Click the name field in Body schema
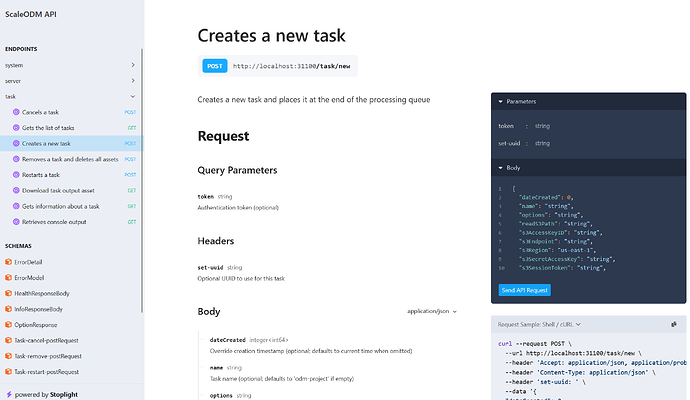The image size is (690, 400). (x=216, y=368)
